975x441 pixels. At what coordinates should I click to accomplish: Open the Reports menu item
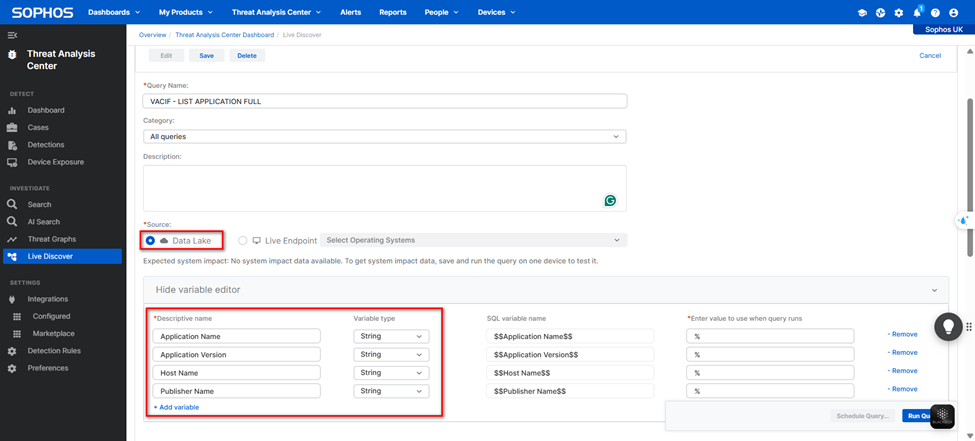pyautogui.click(x=392, y=13)
